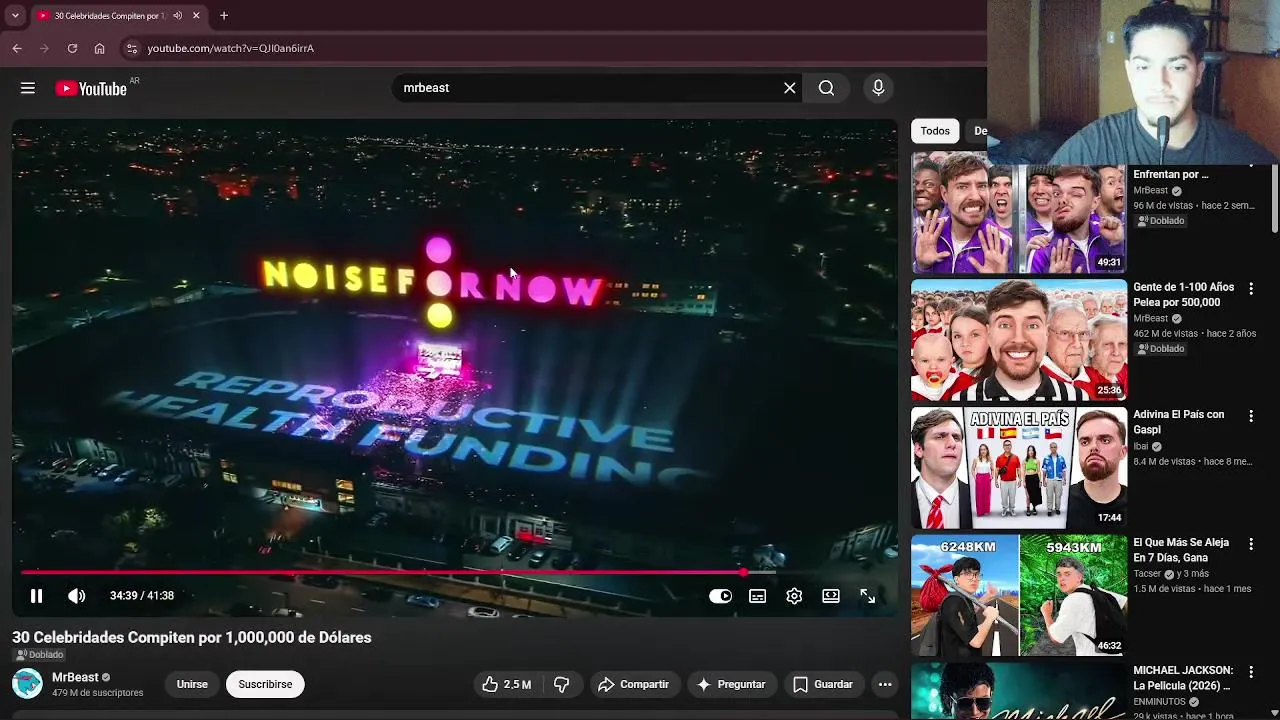Open options for Gente de 1-100 Años video
The width and height of the screenshot is (1280, 720).
coord(1251,288)
